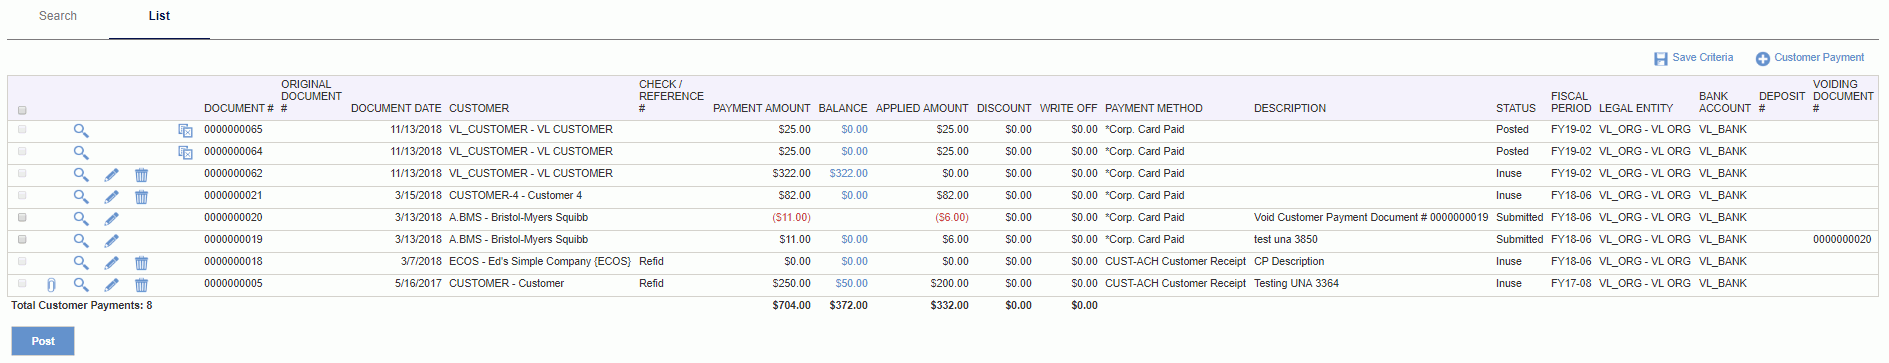Viewport: 1889px width, 363px height.
Task: Open the $322.00 balance link
Action: pos(848,173)
